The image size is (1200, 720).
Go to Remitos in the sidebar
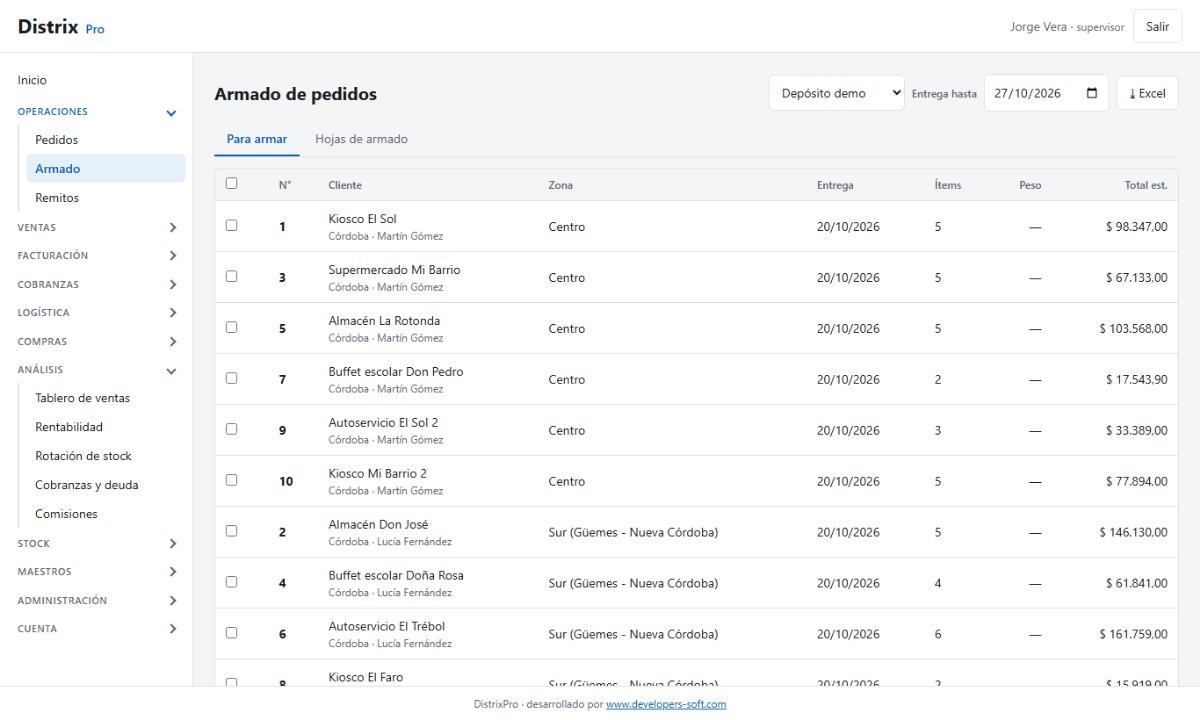click(106, 198)
